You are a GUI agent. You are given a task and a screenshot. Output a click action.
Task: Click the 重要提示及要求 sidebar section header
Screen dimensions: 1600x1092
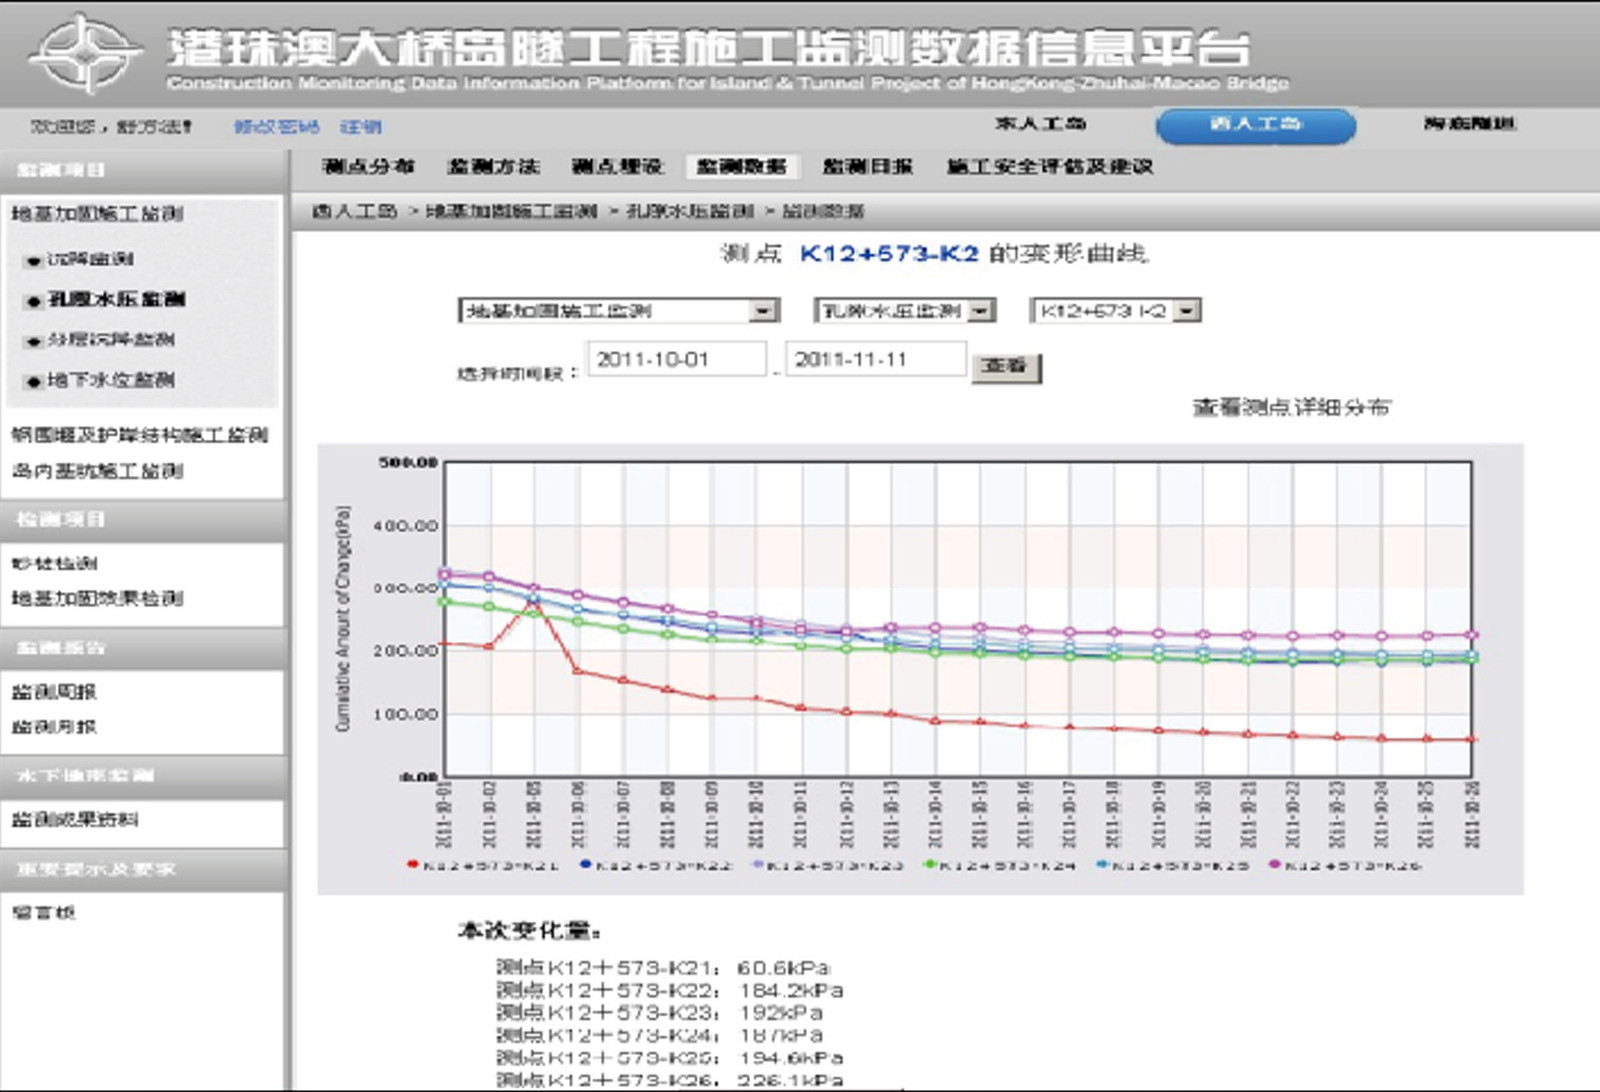(x=142, y=869)
